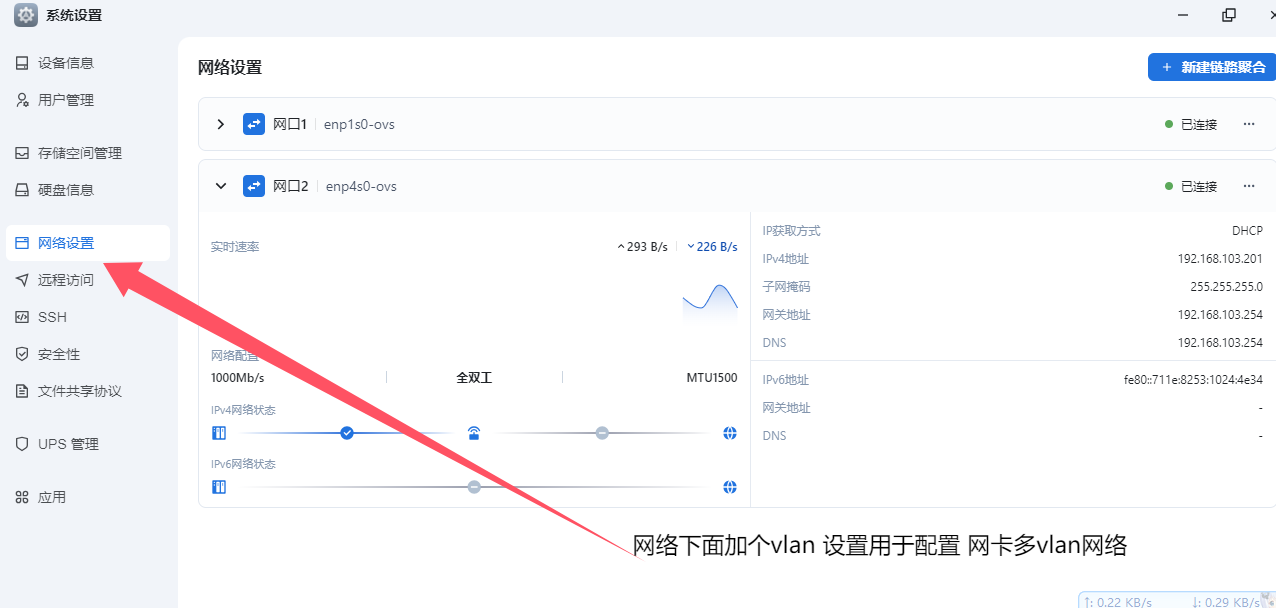Click the 0.29 KB/s download status indicator
Image resolution: width=1276 pixels, height=608 pixels.
coord(1226,602)
